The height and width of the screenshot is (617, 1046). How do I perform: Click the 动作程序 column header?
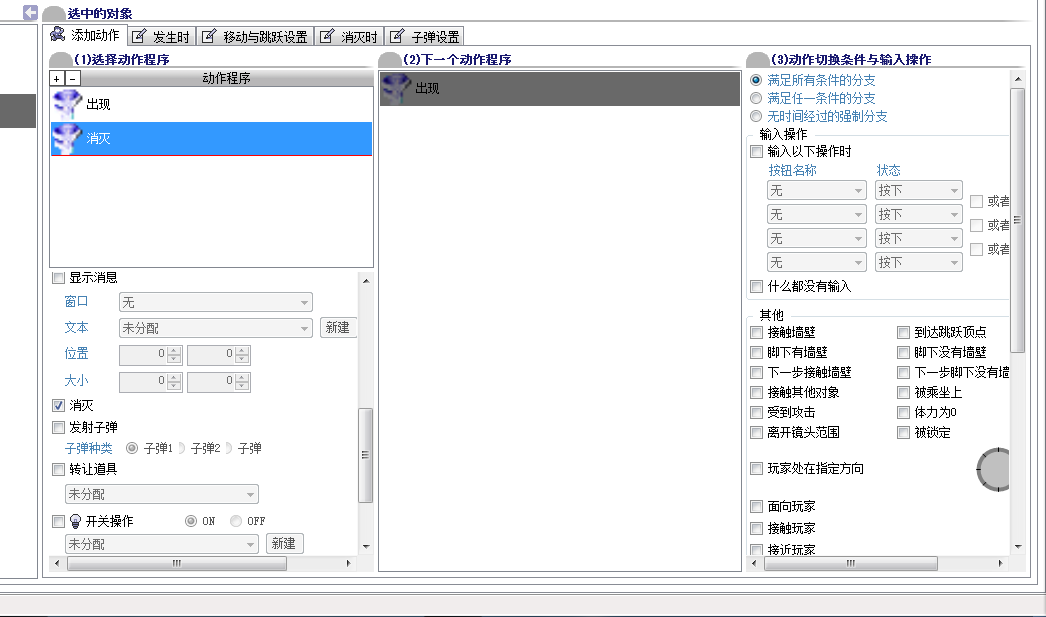[x=227, y=78]
